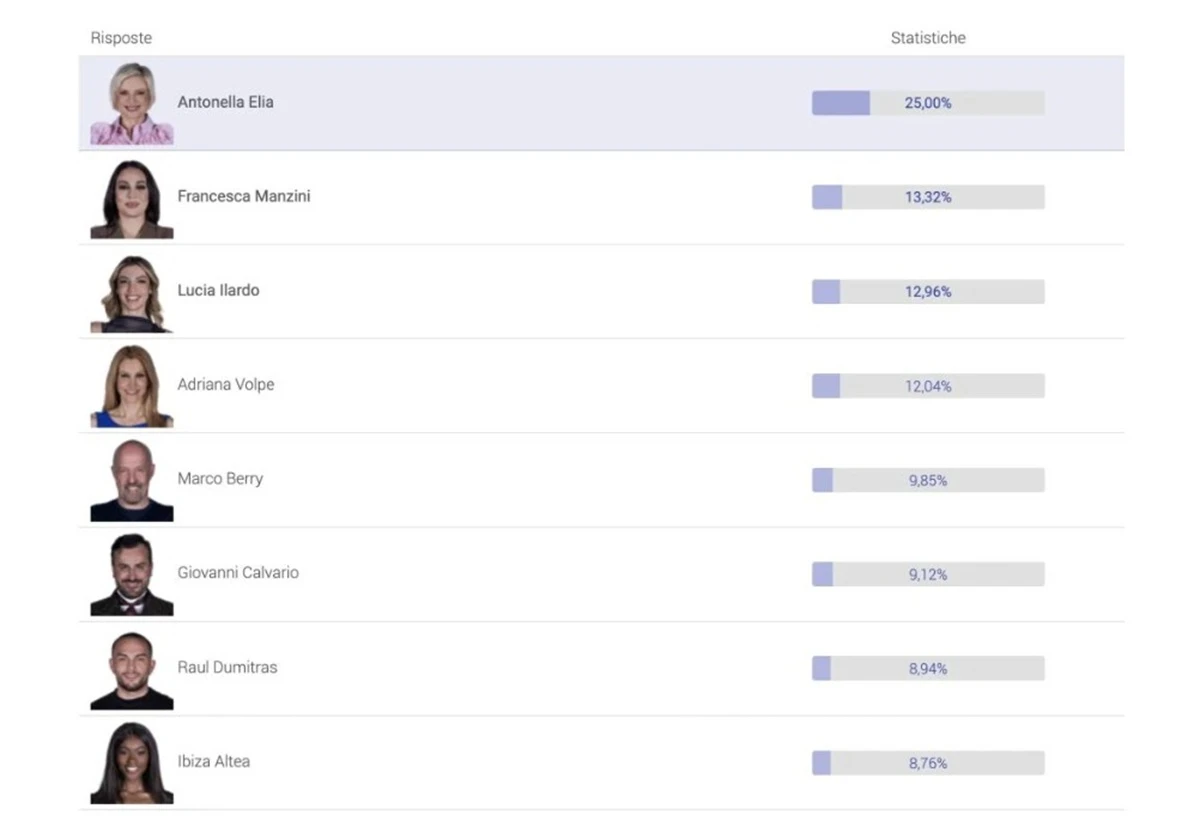Screen dimensions: 1200x827
Task: Click the 25,00% progress bar
Action: (x=928, y=103)
